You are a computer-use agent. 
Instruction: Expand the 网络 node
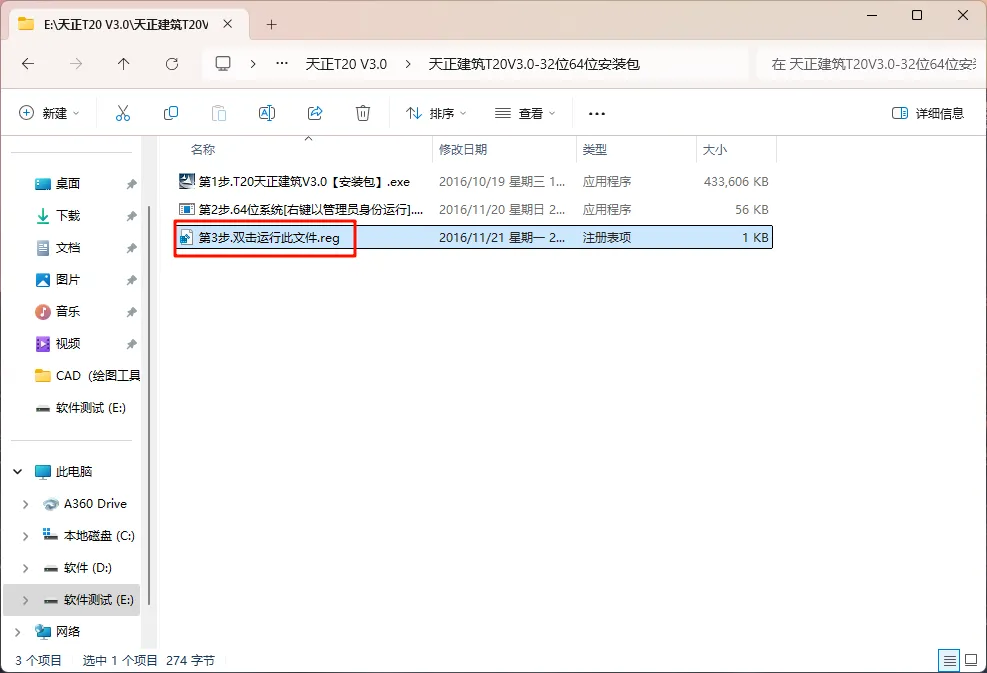pos(18,631)
